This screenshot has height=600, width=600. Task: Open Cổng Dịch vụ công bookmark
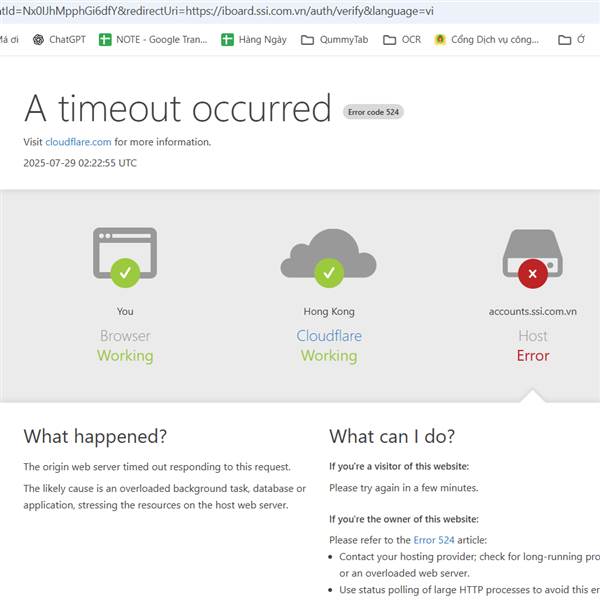pos(487,39)
